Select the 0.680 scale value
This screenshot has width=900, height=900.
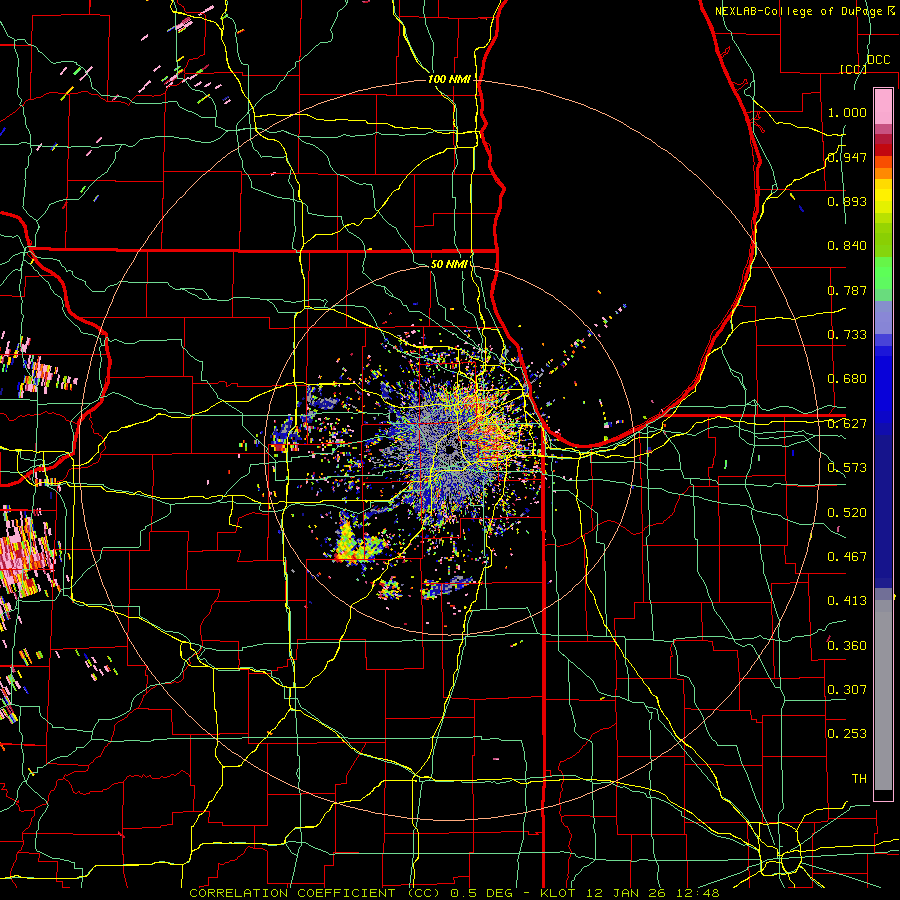pos(847,379)
